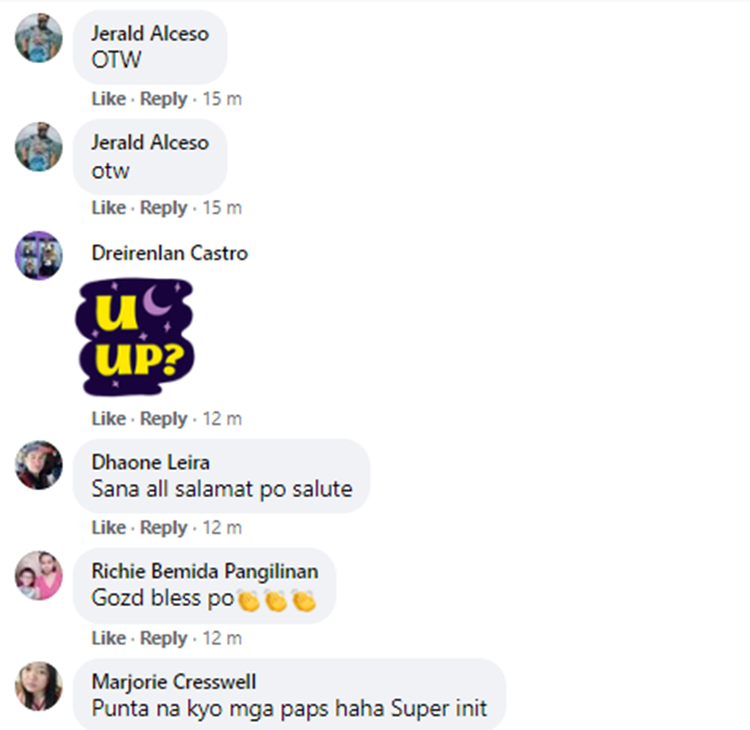This screenshot has width=750, height=730.
Task: Open Dreirenlan Castro's profile picture
Action: coord(39,255)
